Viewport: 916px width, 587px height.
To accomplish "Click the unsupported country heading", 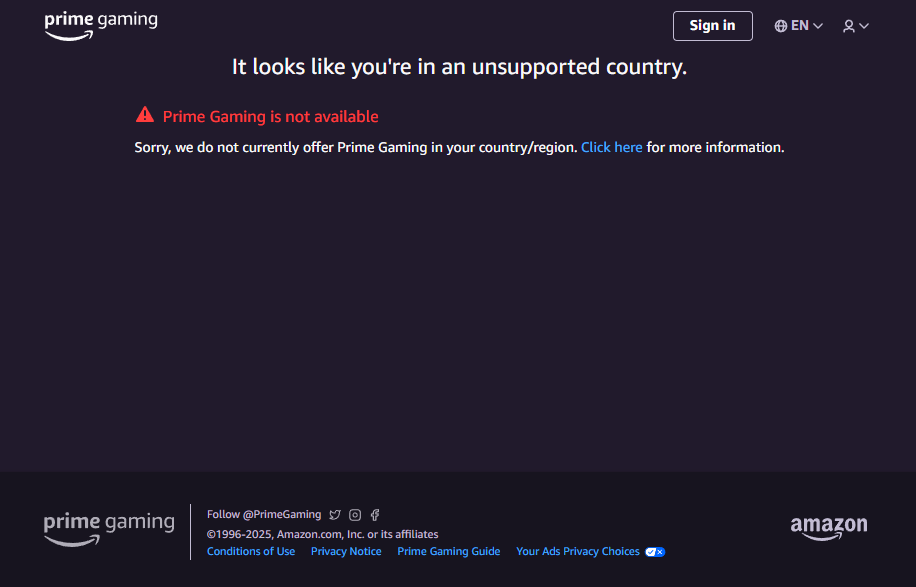I will click(459, 67).
